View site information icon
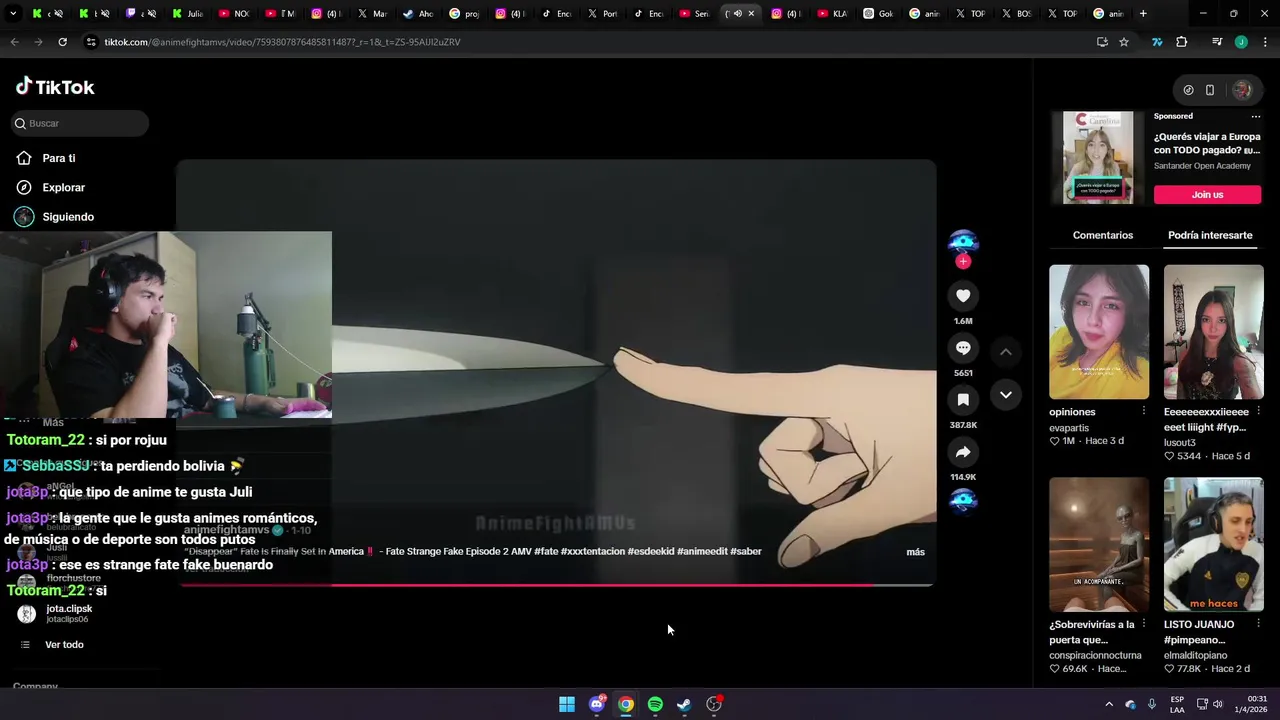 tap(91, 42)
